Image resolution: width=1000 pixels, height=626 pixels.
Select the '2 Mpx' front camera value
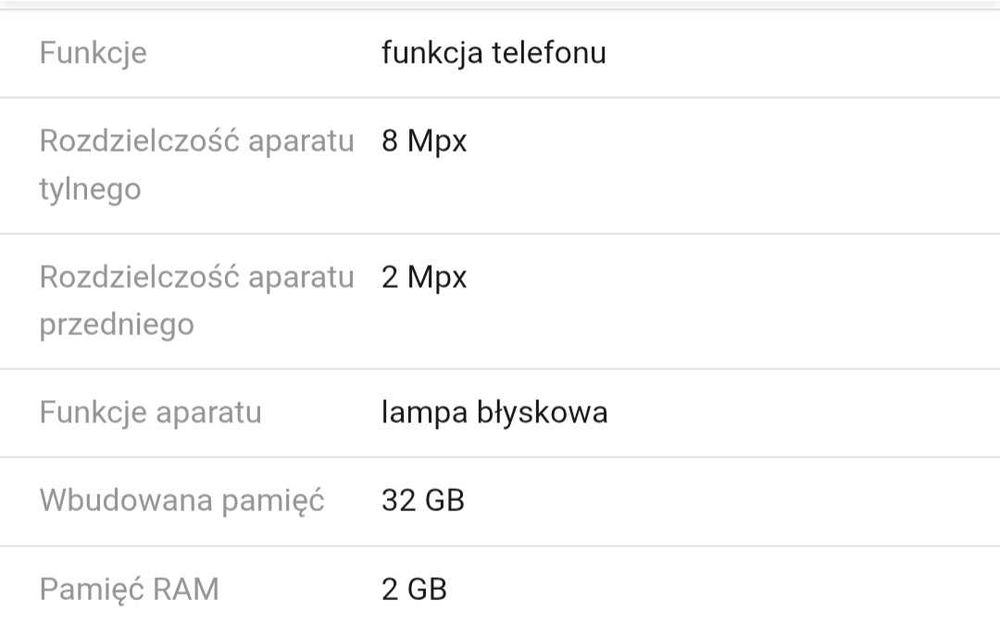(x=424, y=277)
